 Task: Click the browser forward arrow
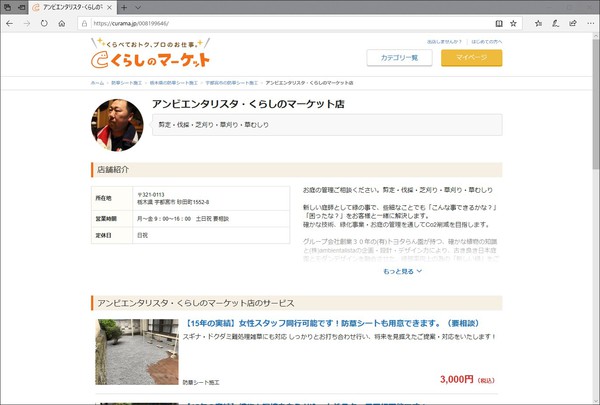(x=27, y=23)
